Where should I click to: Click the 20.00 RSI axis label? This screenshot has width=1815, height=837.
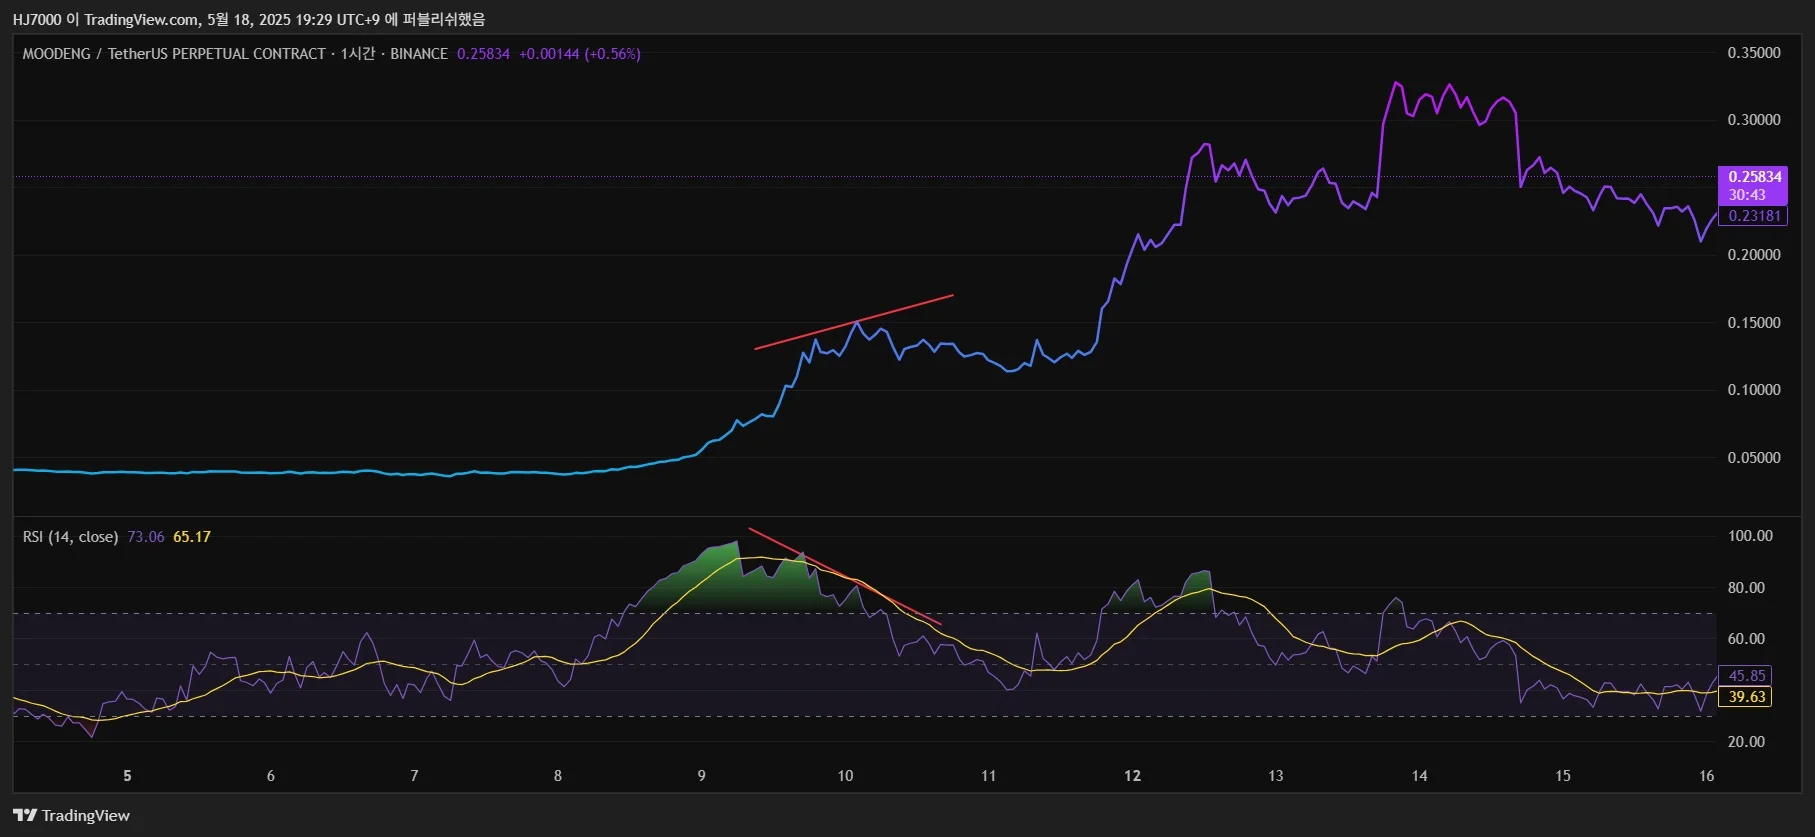click(1746, 742)
